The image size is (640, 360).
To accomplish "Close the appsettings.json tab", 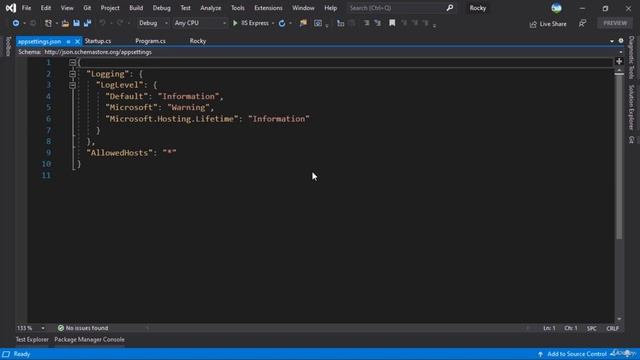I will coord(77,42).
